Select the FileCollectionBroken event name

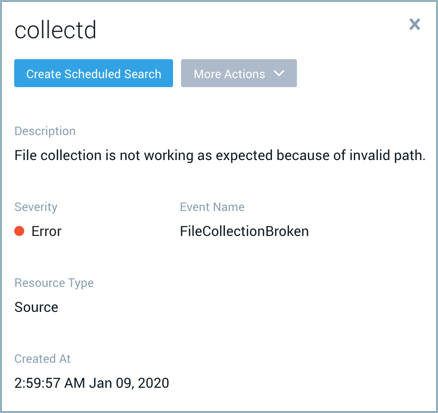pyautogui.click(x=244, y=231)
